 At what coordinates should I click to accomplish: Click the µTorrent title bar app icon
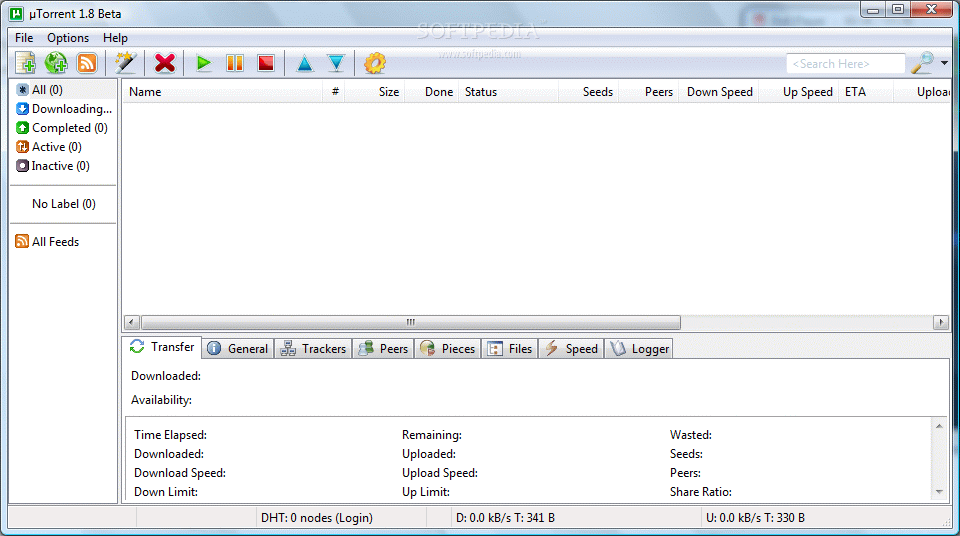pos(16,13)
